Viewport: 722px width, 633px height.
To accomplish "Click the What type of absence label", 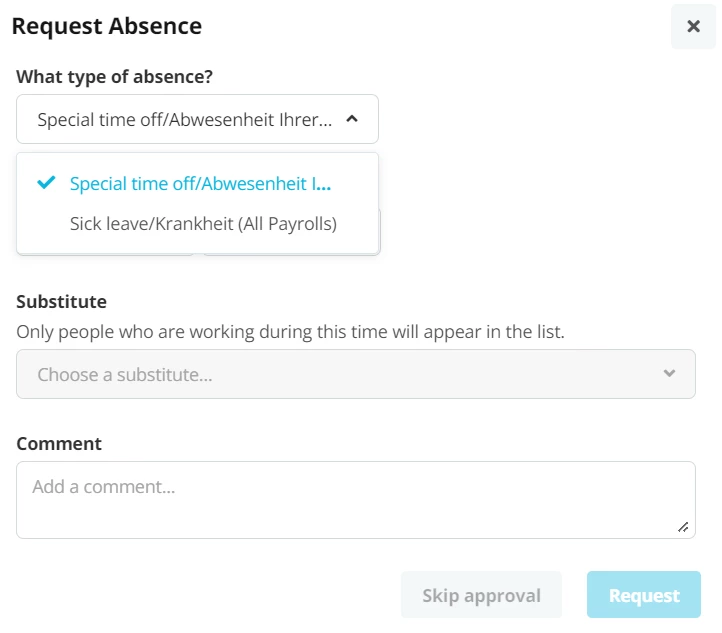I will pyautogui.click(x=115, y=76).
